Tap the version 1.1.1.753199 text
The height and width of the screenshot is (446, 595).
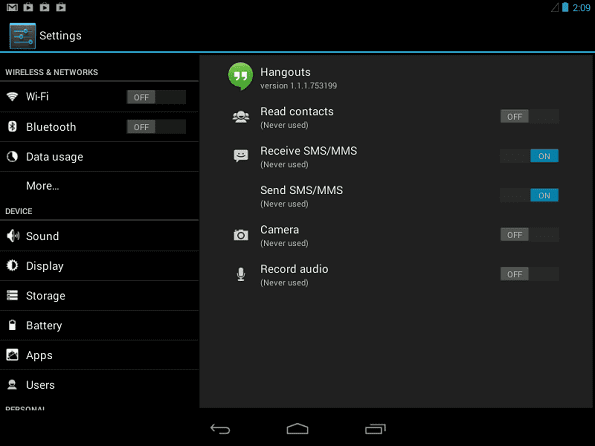[299, 86]
